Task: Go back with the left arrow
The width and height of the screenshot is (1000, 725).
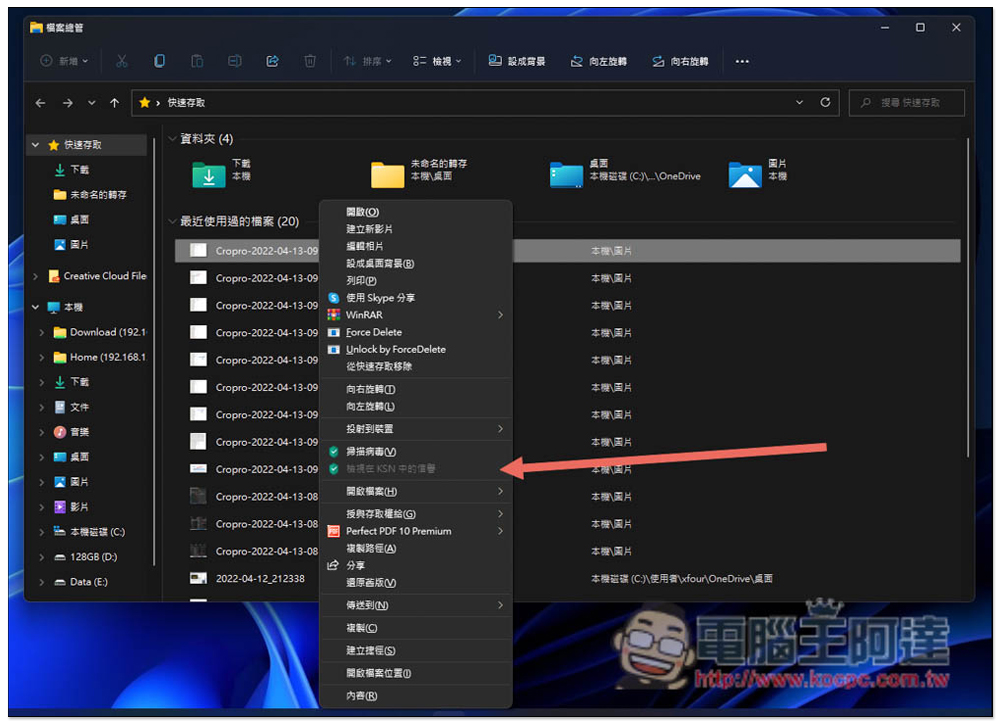Action: coord(40,103)
